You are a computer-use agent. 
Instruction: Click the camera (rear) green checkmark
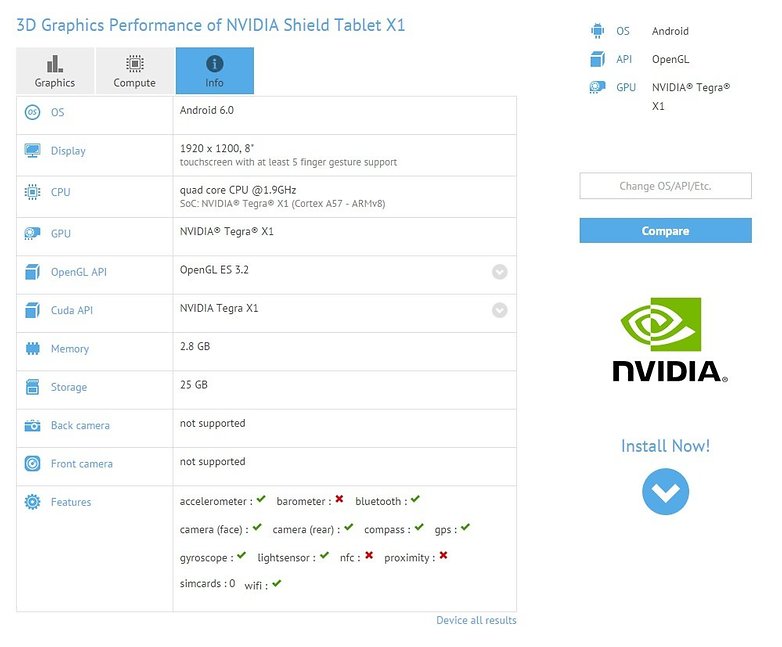[349, 527]
